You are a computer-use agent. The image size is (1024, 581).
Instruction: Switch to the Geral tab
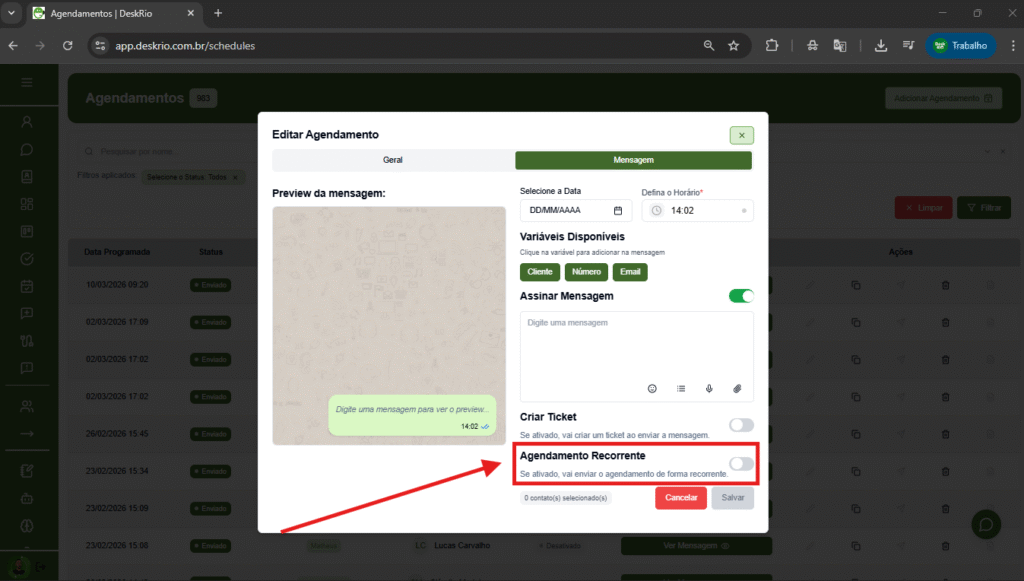393,160
